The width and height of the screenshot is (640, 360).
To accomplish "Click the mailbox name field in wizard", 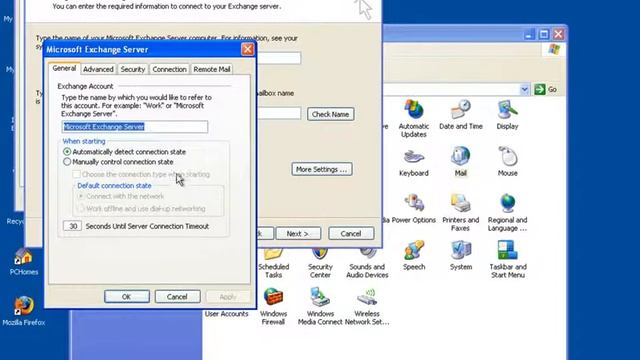I will (279, 113).
